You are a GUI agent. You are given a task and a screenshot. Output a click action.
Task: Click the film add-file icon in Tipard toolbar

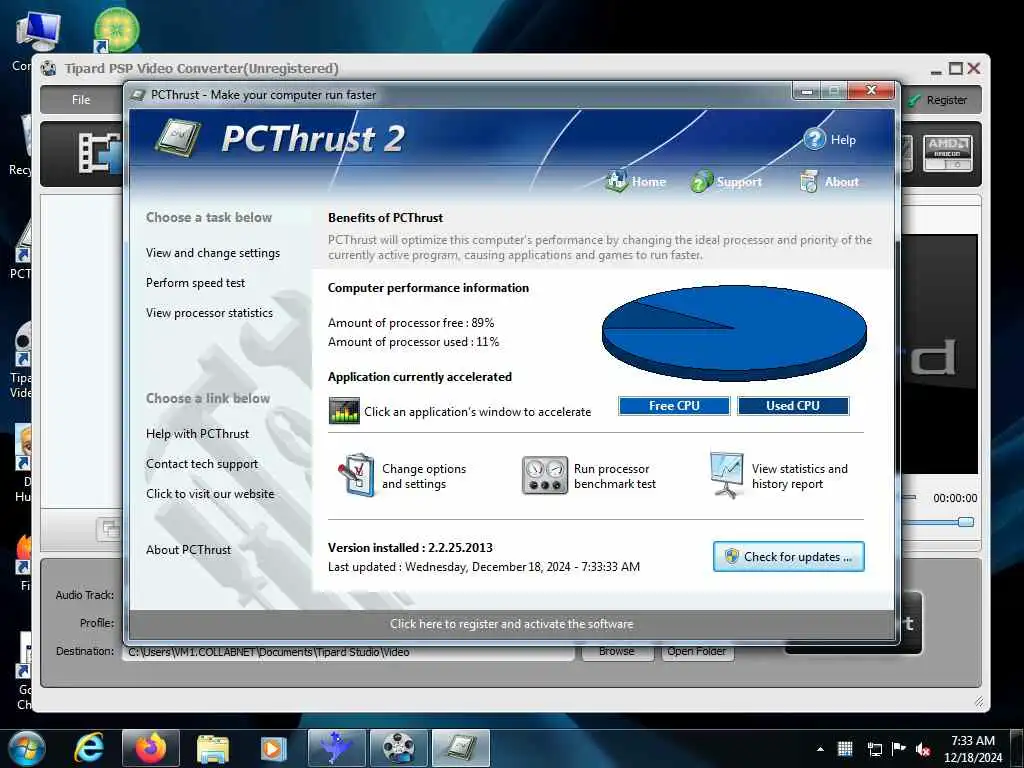tap(99, 153)
